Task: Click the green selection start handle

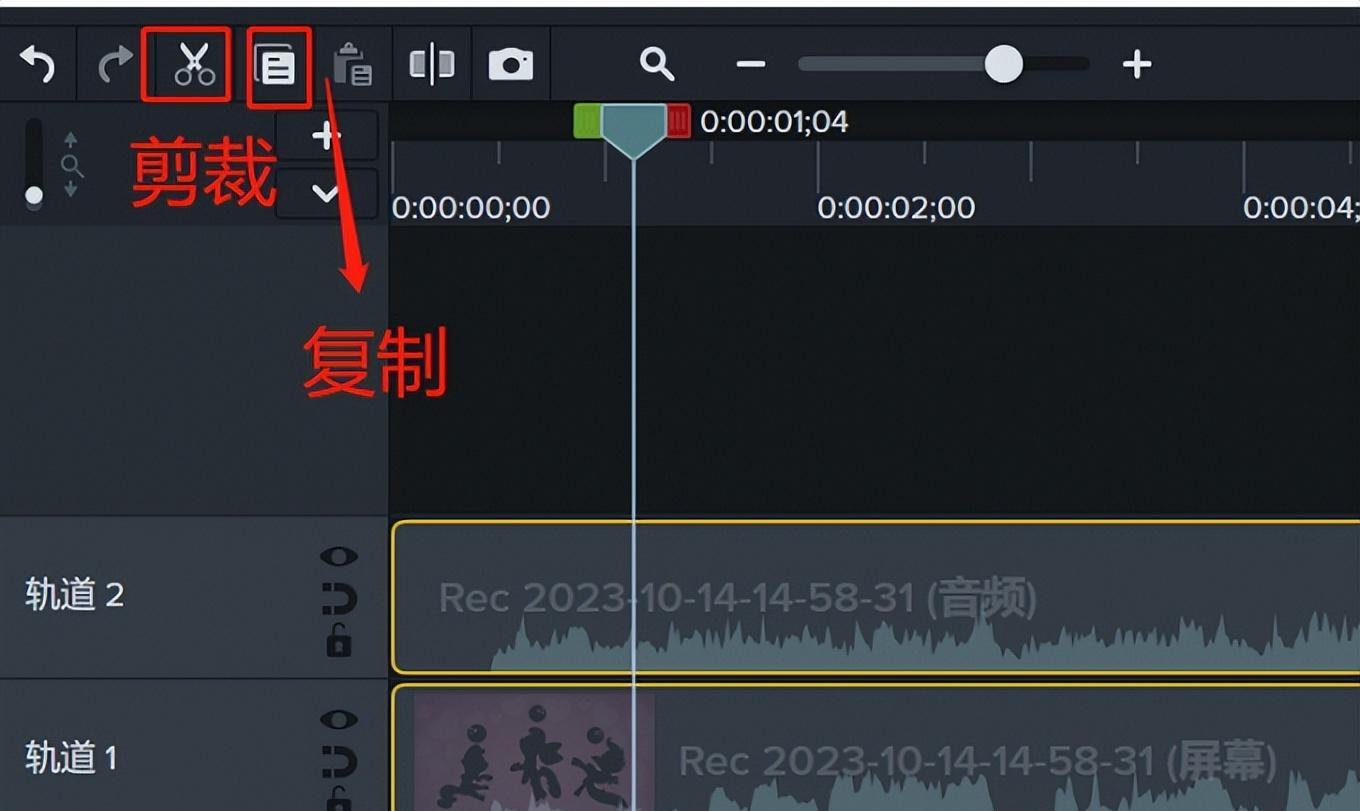Action: pyautogui.click(x=587, y=121)
